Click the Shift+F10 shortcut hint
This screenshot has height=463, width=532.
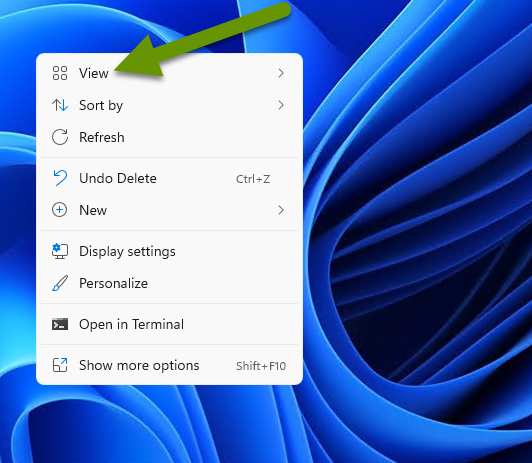[x=261, y=366]
